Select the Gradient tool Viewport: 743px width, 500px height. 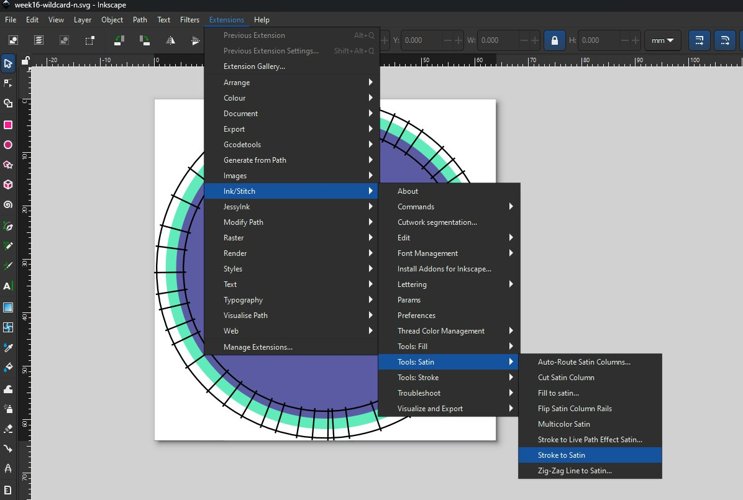tap(8, 307)
